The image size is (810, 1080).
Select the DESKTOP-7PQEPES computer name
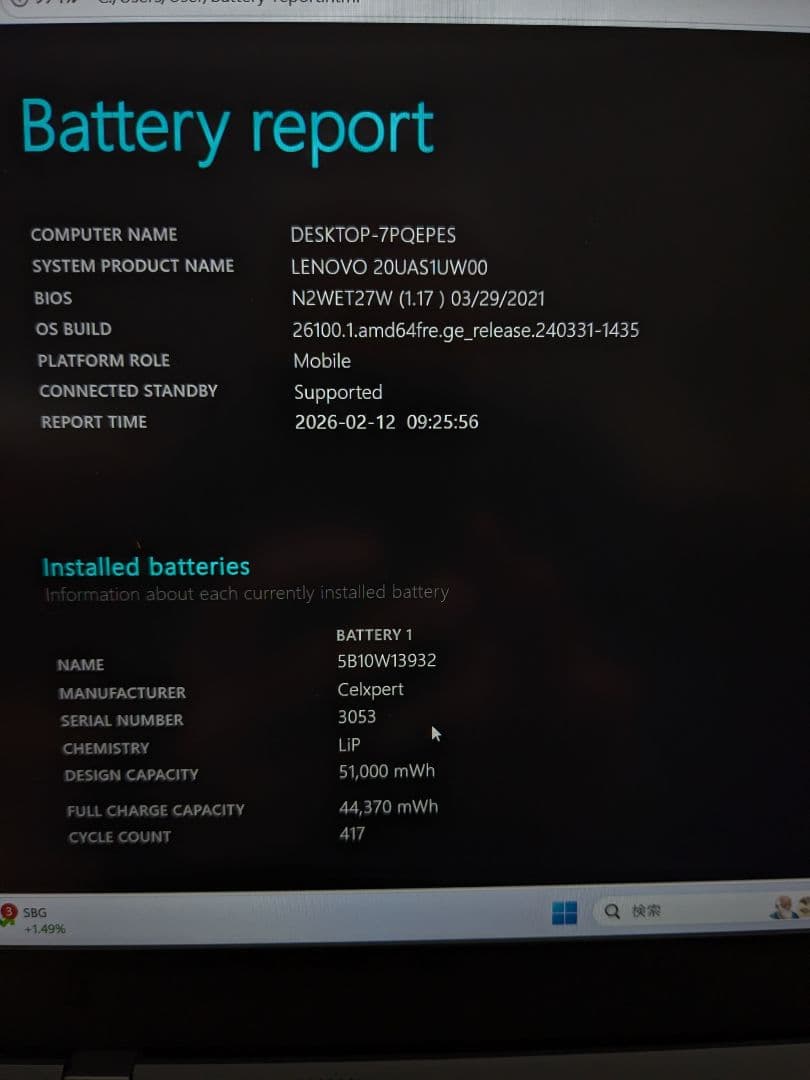(x=373, y=235)
